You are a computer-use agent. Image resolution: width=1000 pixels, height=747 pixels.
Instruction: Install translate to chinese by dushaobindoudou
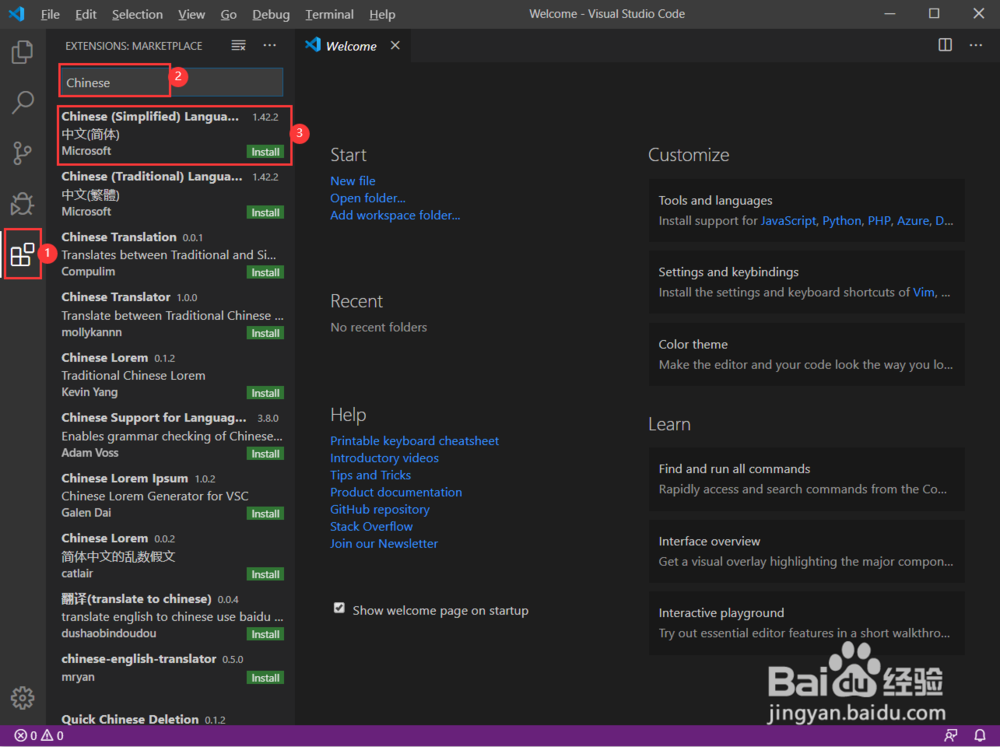[x=265, y=634]
